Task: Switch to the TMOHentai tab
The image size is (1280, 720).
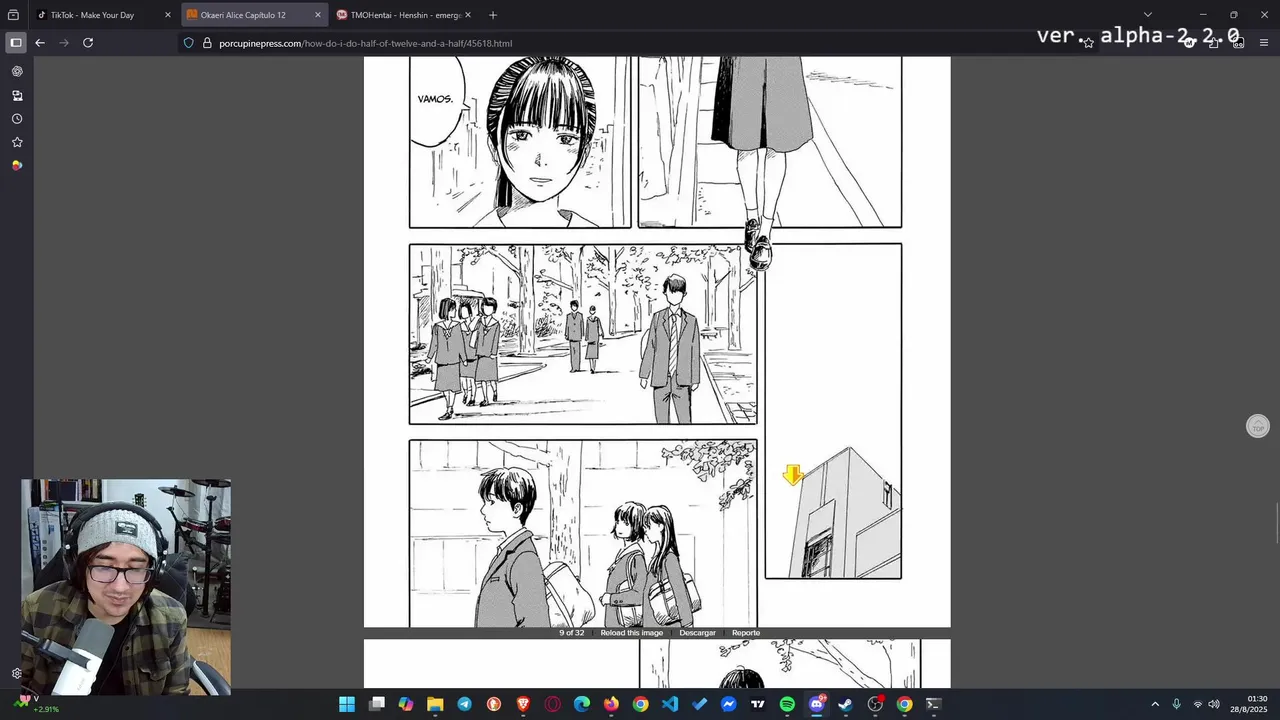Action: (x=405, y=15)
